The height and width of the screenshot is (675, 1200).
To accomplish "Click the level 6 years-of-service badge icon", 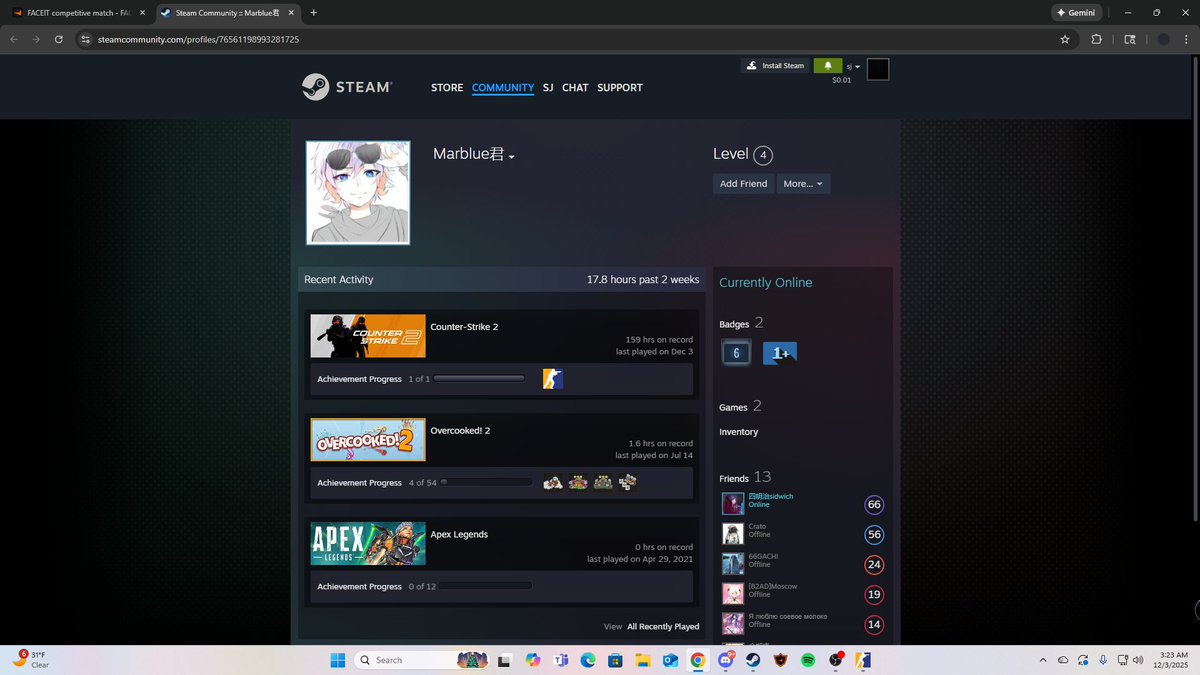I will pos(736,353).
